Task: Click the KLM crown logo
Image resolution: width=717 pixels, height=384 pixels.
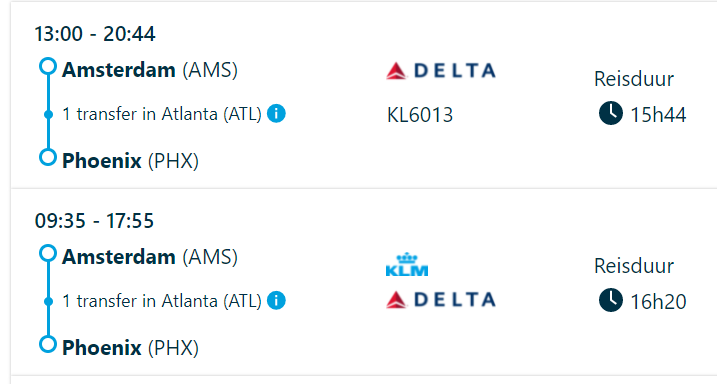Action: pyautogui.click(x=407, y=265)
